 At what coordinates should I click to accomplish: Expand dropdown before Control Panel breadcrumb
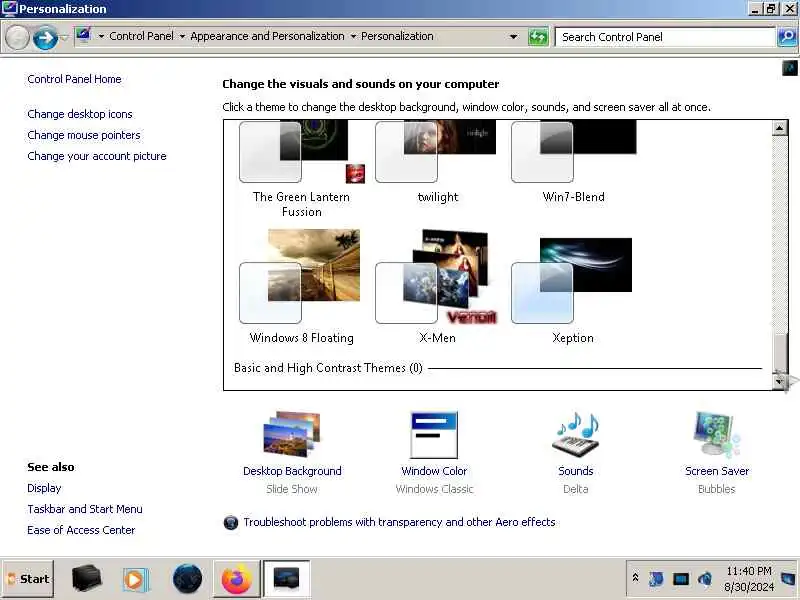101,37
